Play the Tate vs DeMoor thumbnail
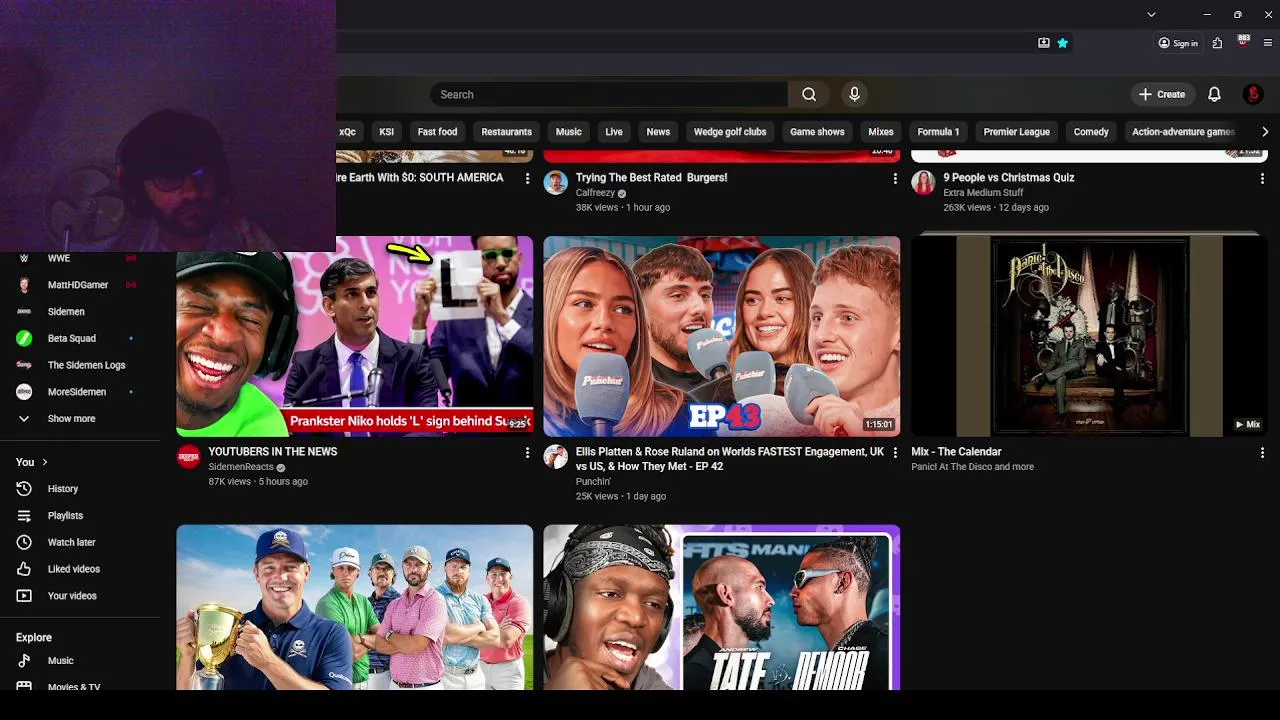The image size is (1280, 720). click(722, 607)
